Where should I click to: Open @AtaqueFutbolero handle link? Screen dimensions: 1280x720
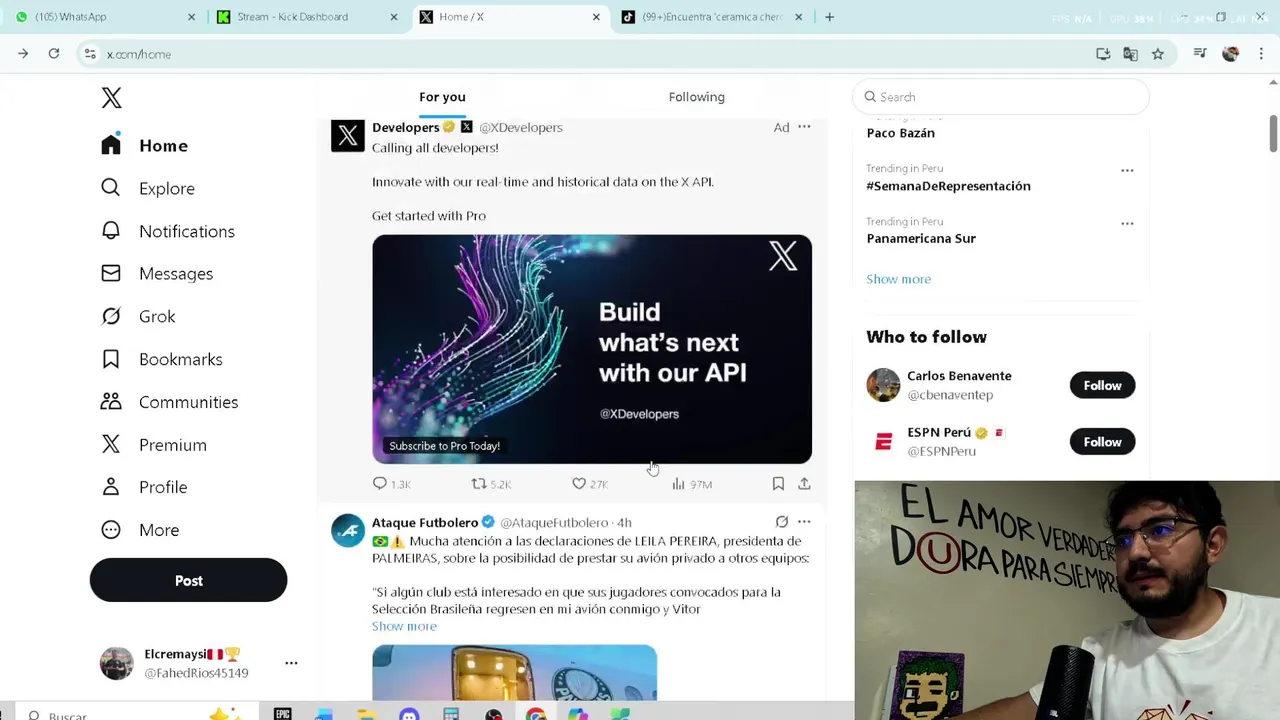pyautogui.click(x=554, y=522)
